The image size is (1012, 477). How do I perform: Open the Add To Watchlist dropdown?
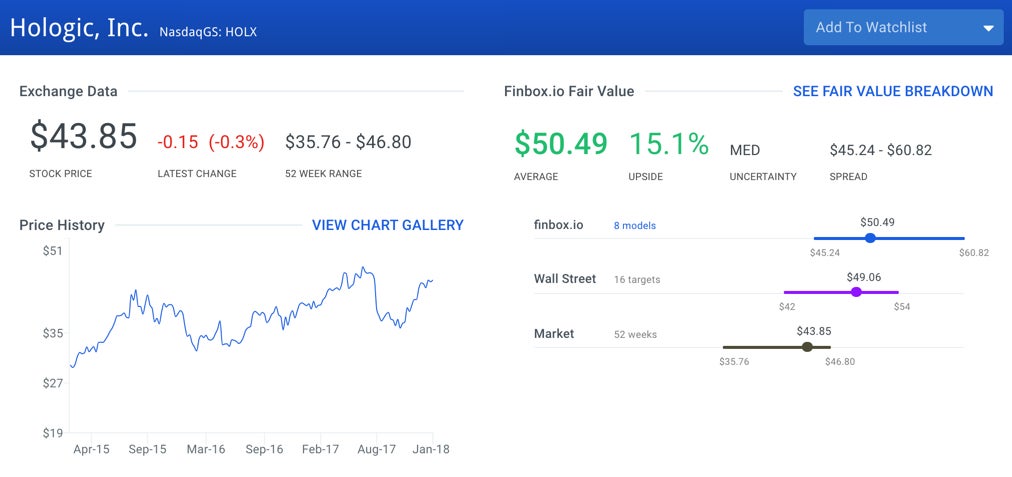[x=890, y=27]
